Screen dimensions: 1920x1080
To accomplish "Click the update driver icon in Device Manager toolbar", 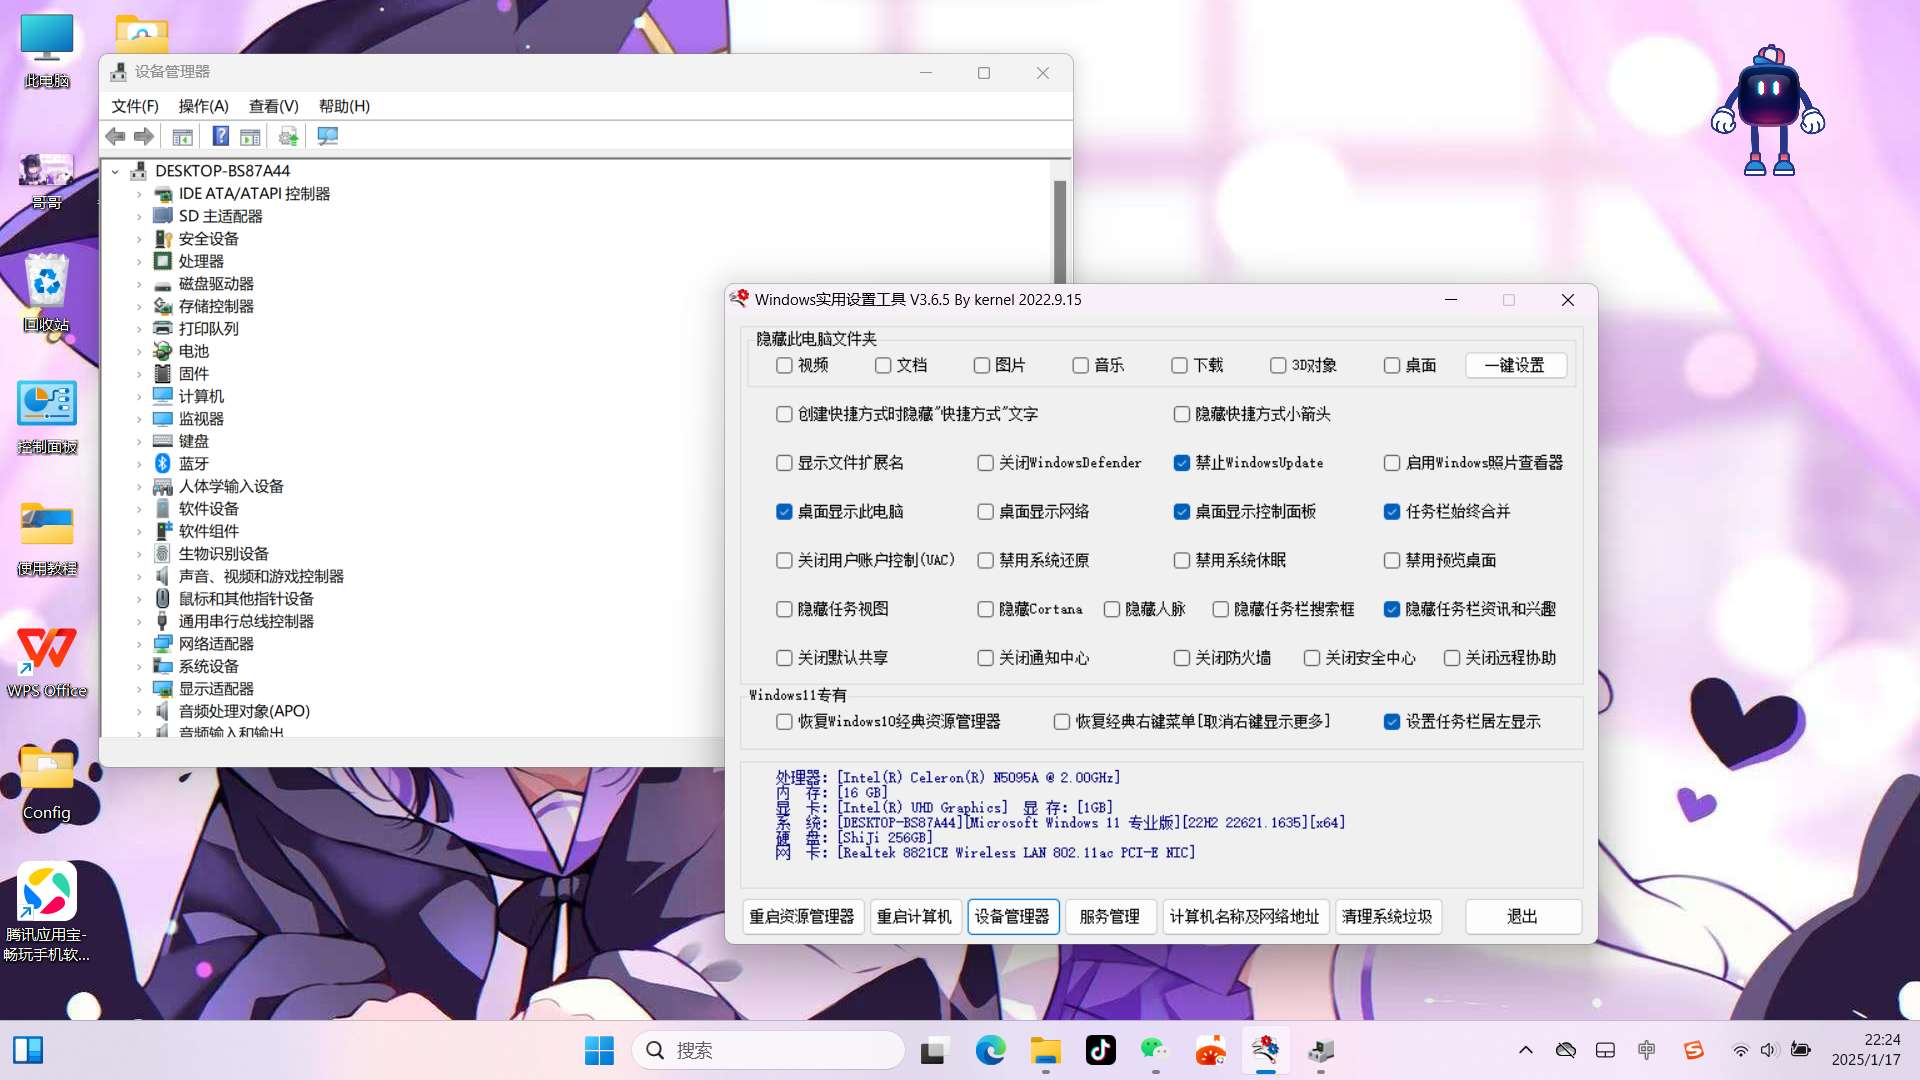I will (288, 136).
